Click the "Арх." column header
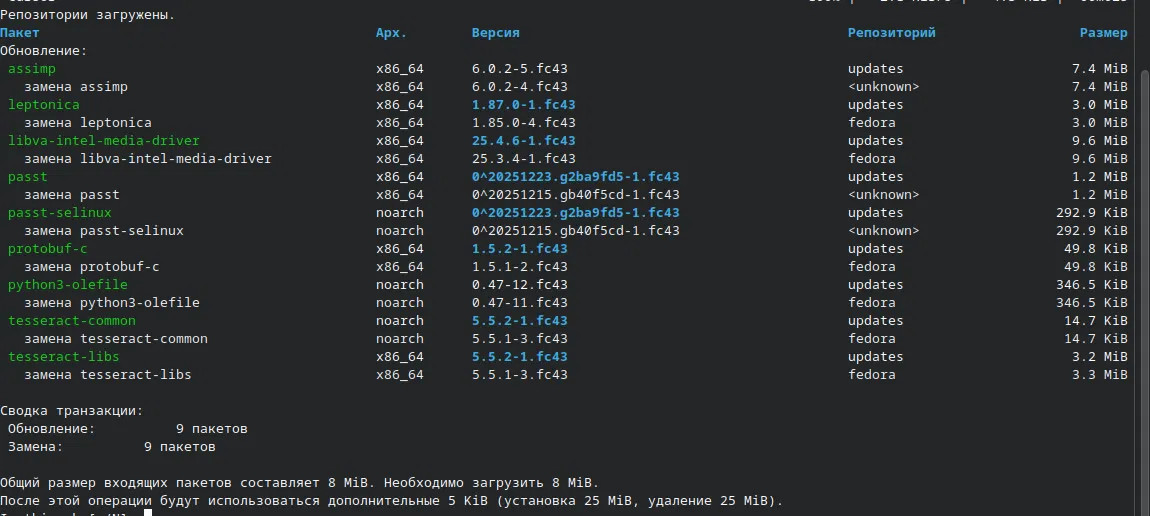1150x516 pixels. pyautogui.click(x=391, y=33)
